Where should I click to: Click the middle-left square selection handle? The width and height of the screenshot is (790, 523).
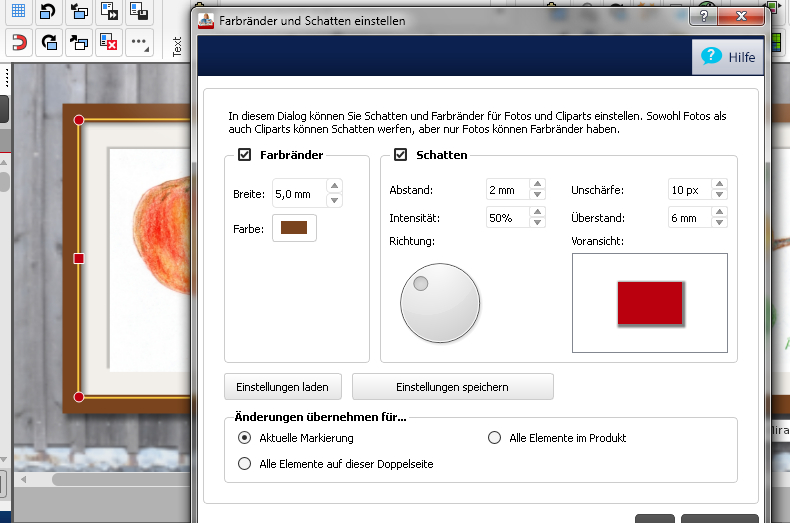pyautogui.click(x=79, y=258)
